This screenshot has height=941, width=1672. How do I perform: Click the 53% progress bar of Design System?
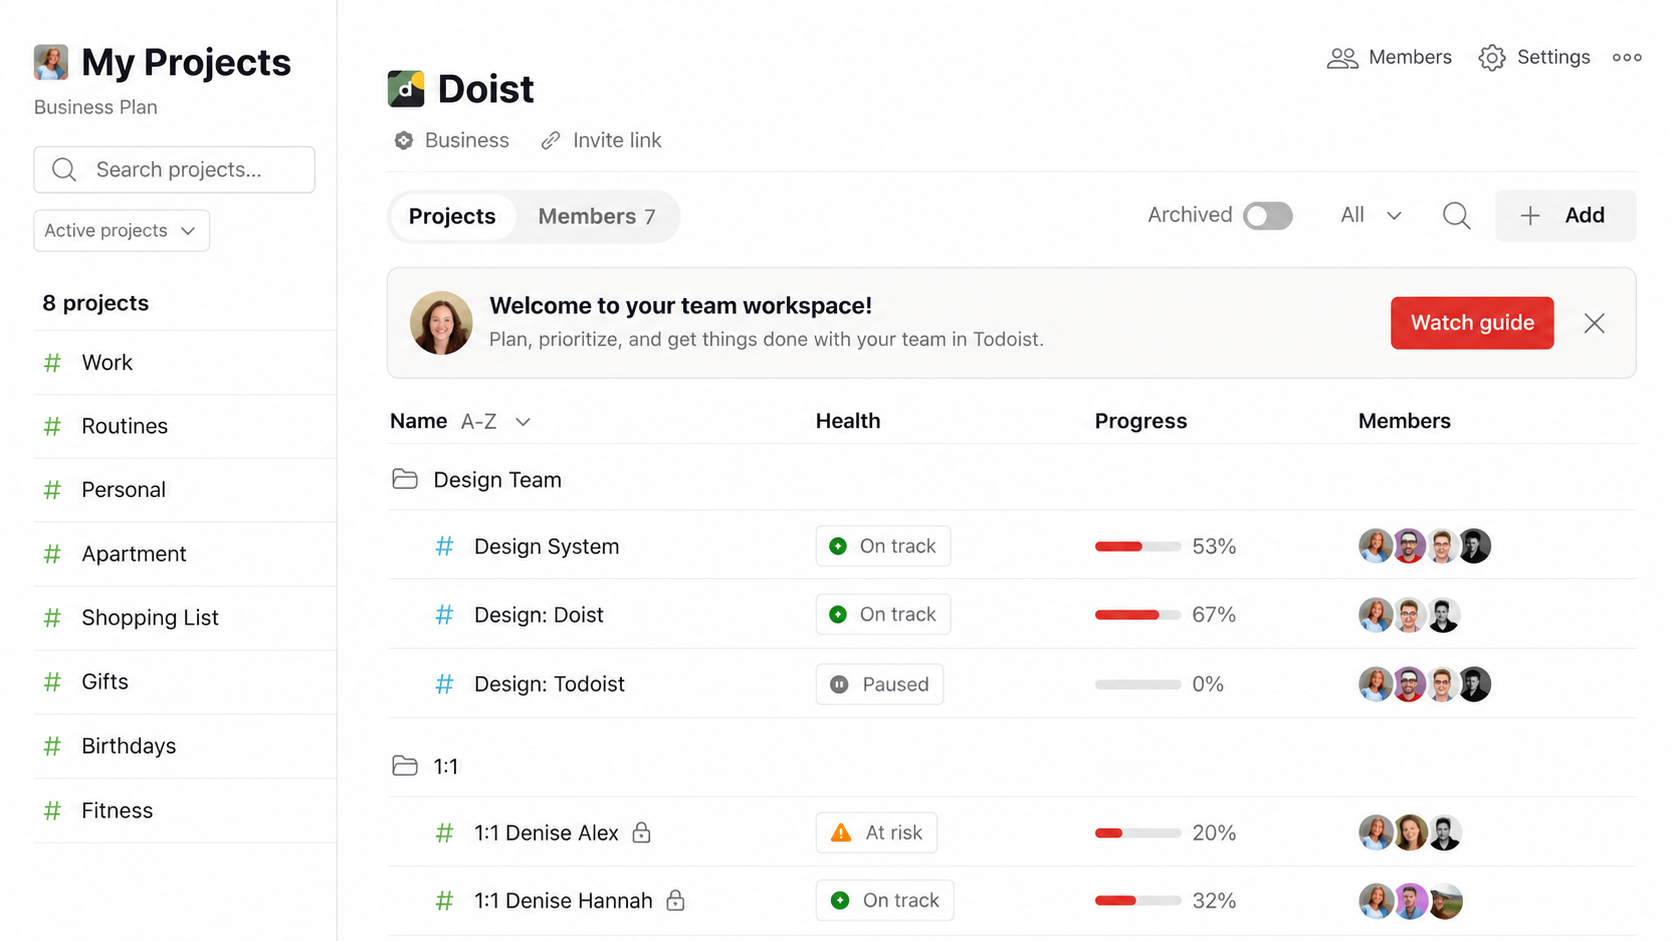tap(1138, 547)
